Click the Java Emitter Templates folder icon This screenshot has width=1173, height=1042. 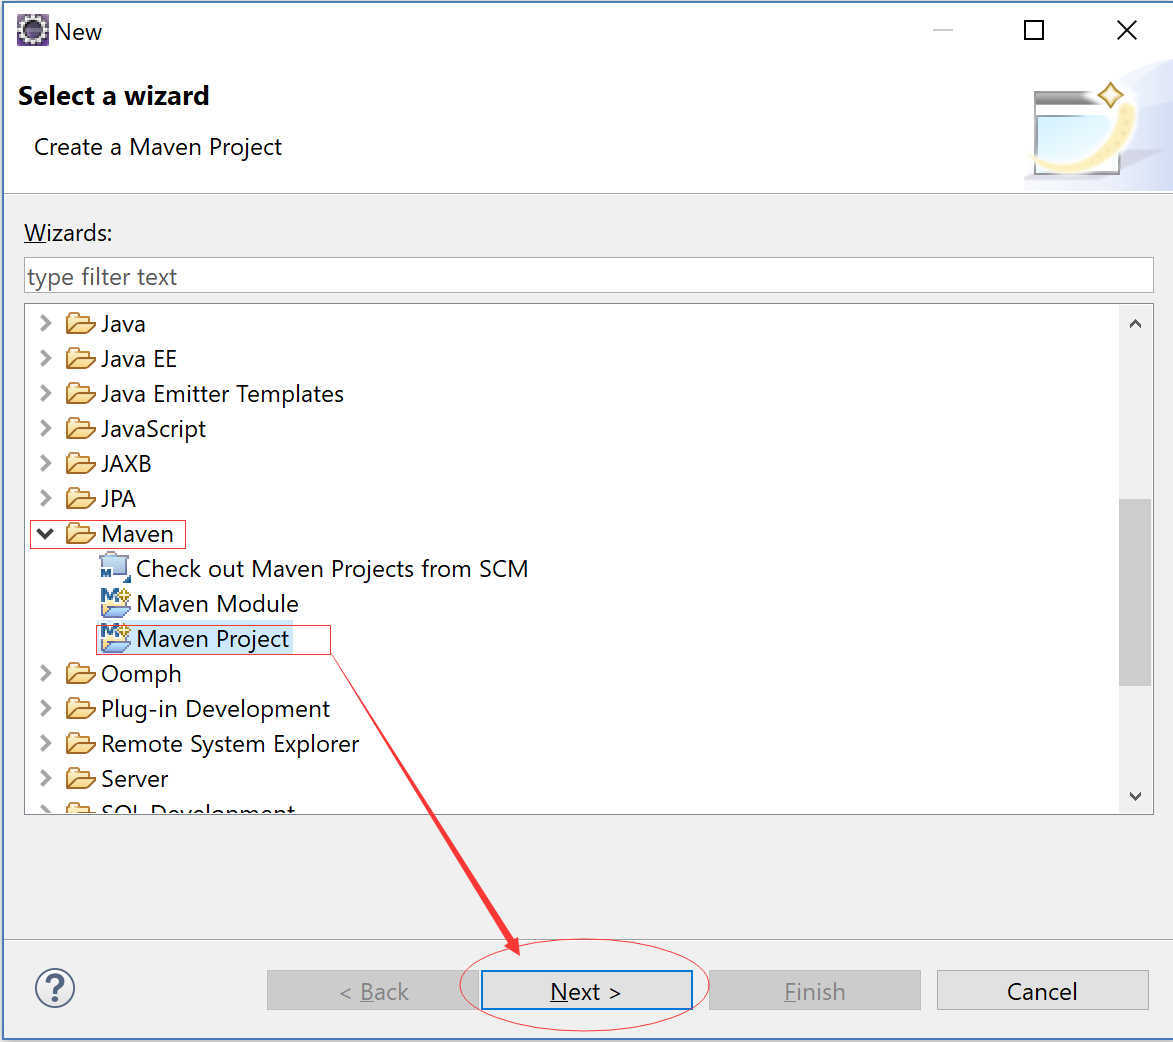tap(80, 393)
